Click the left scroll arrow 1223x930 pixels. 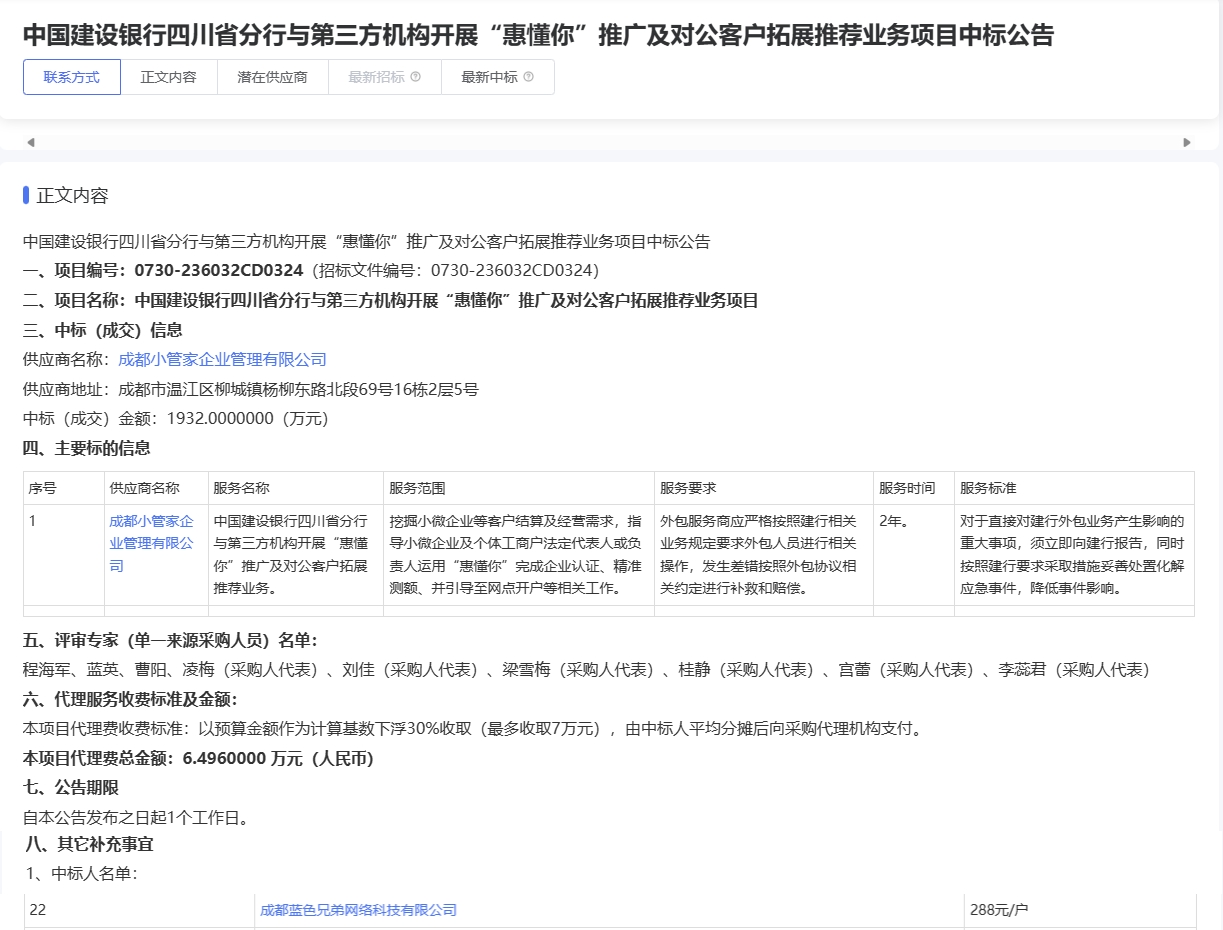pos(31,142)
